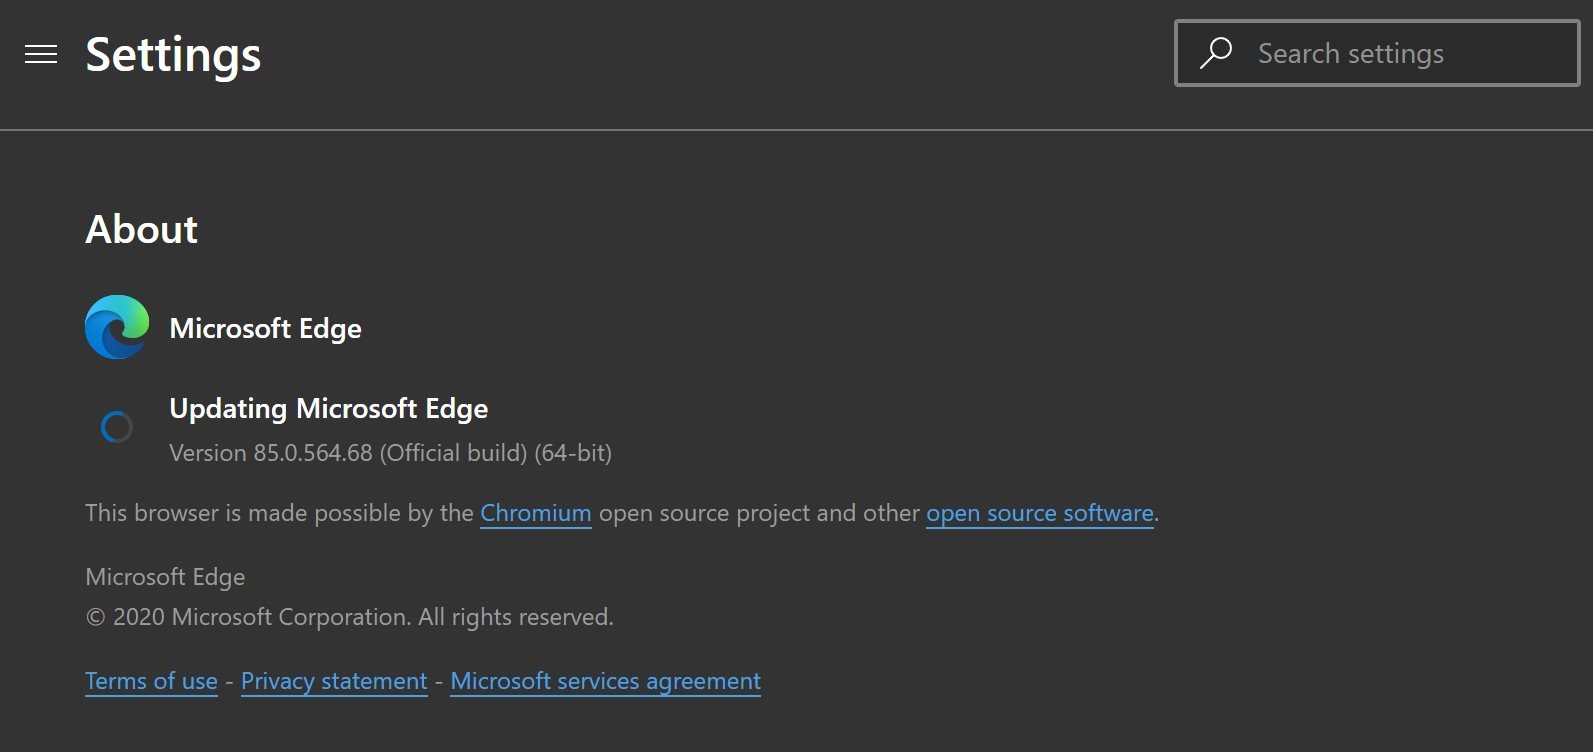Open the Settings hamburger navigation menu
The height and width of the screenshot is (752, 1593).
(x=41, y=54)
